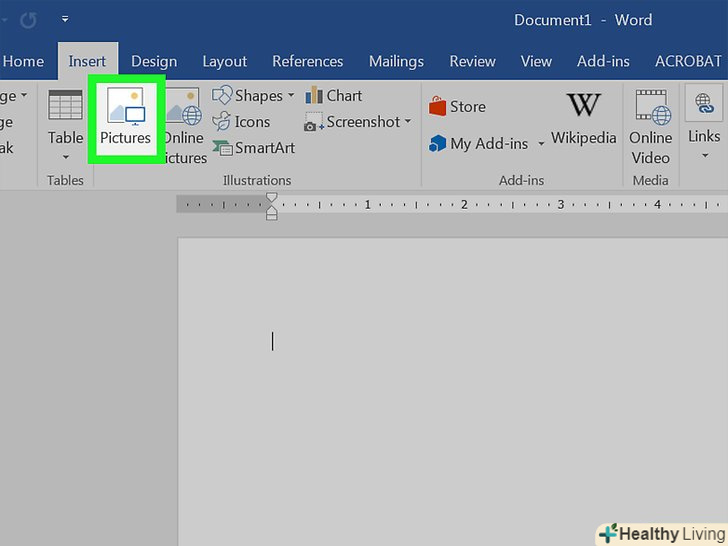Insert a Chart

pos(334,95)
